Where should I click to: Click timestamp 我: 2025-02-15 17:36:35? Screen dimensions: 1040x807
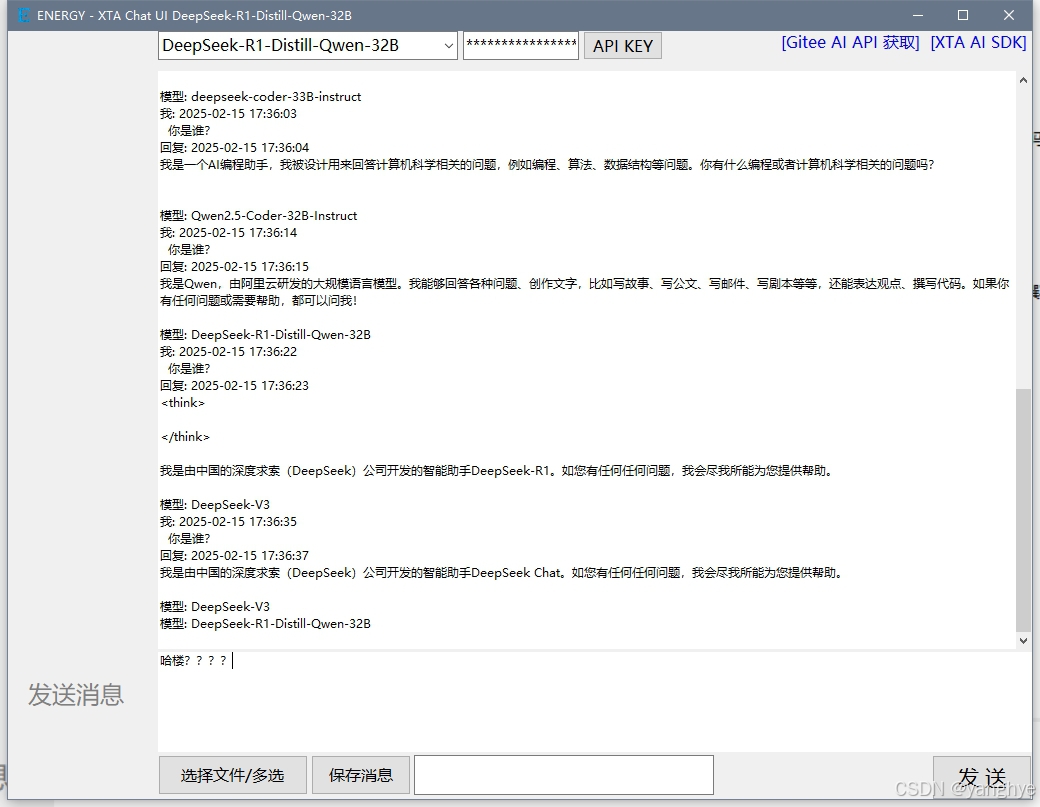228,522
